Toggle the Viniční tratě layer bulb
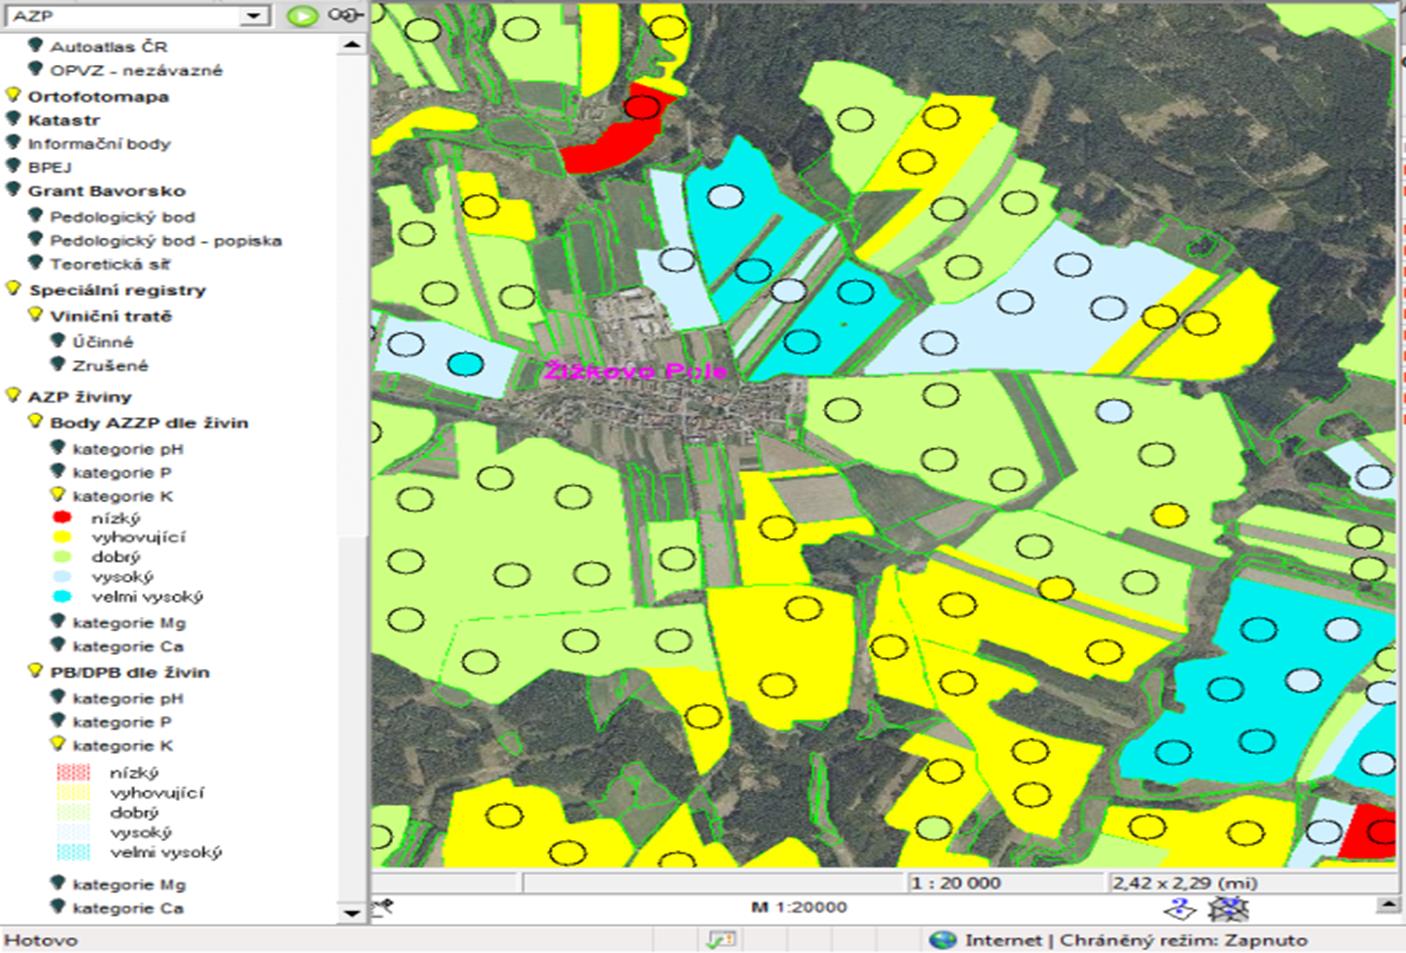 35,314
